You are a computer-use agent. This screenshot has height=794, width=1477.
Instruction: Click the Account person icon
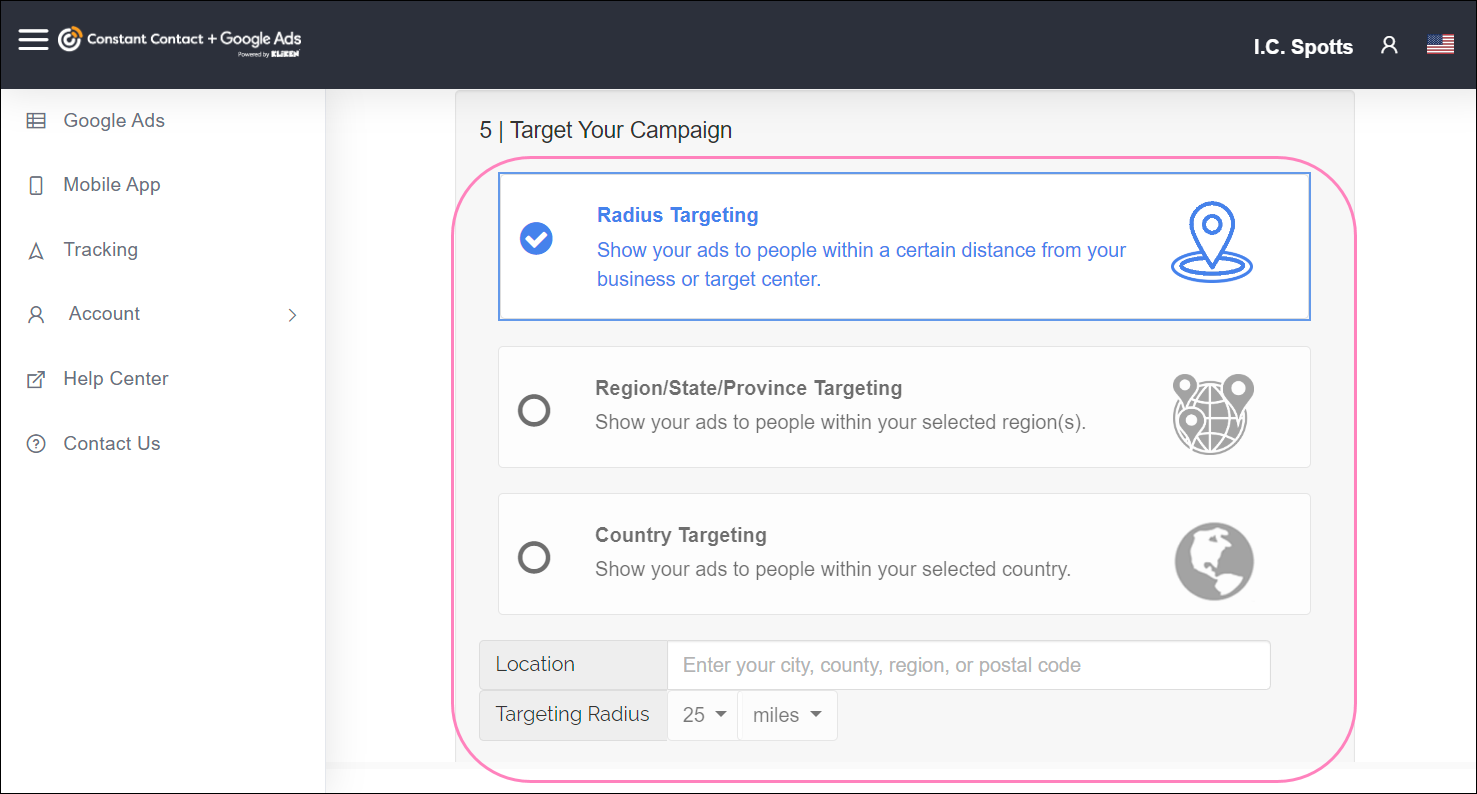36,315
